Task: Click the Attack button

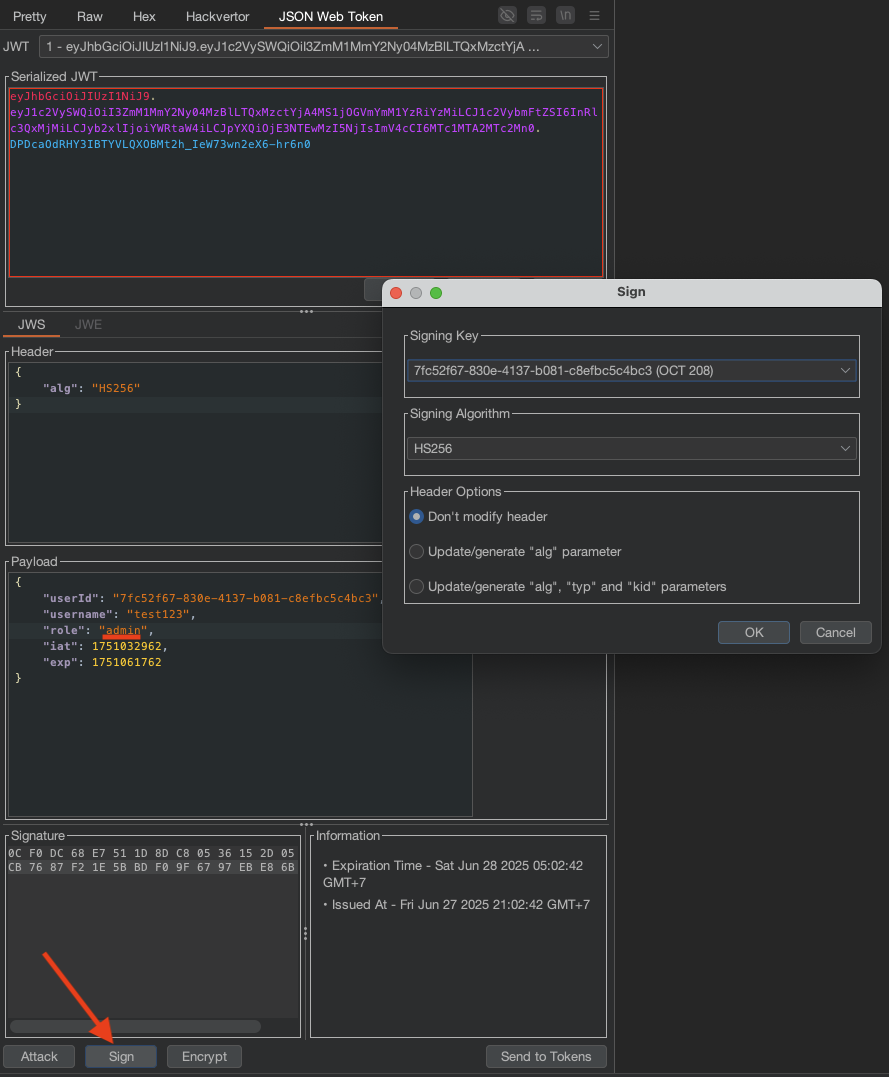Action: tap(39, 1056)
